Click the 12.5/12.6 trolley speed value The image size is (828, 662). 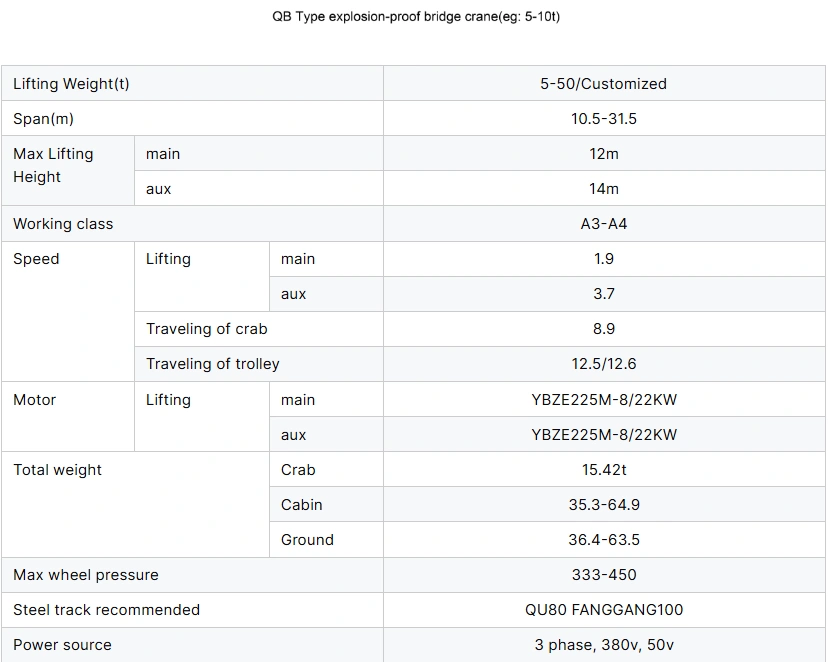(x=603, y=364)
